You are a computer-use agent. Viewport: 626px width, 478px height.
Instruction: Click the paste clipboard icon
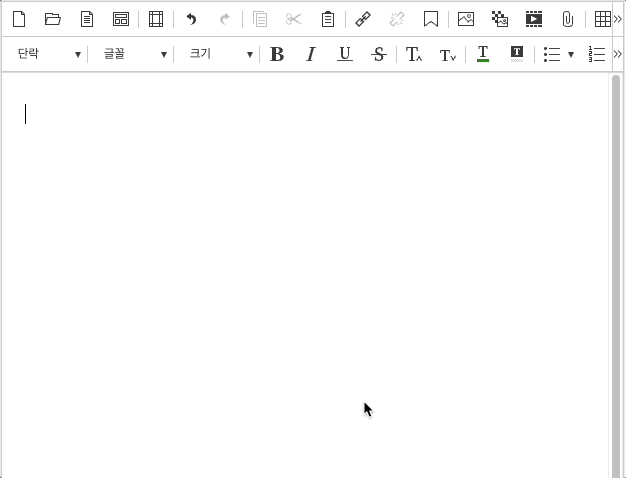pos(328,19)
